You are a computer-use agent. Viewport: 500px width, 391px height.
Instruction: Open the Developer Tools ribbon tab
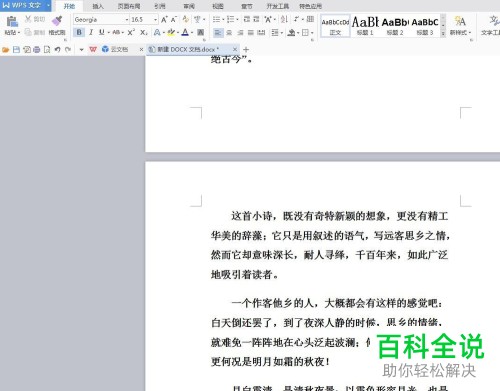tap(278, 6)
